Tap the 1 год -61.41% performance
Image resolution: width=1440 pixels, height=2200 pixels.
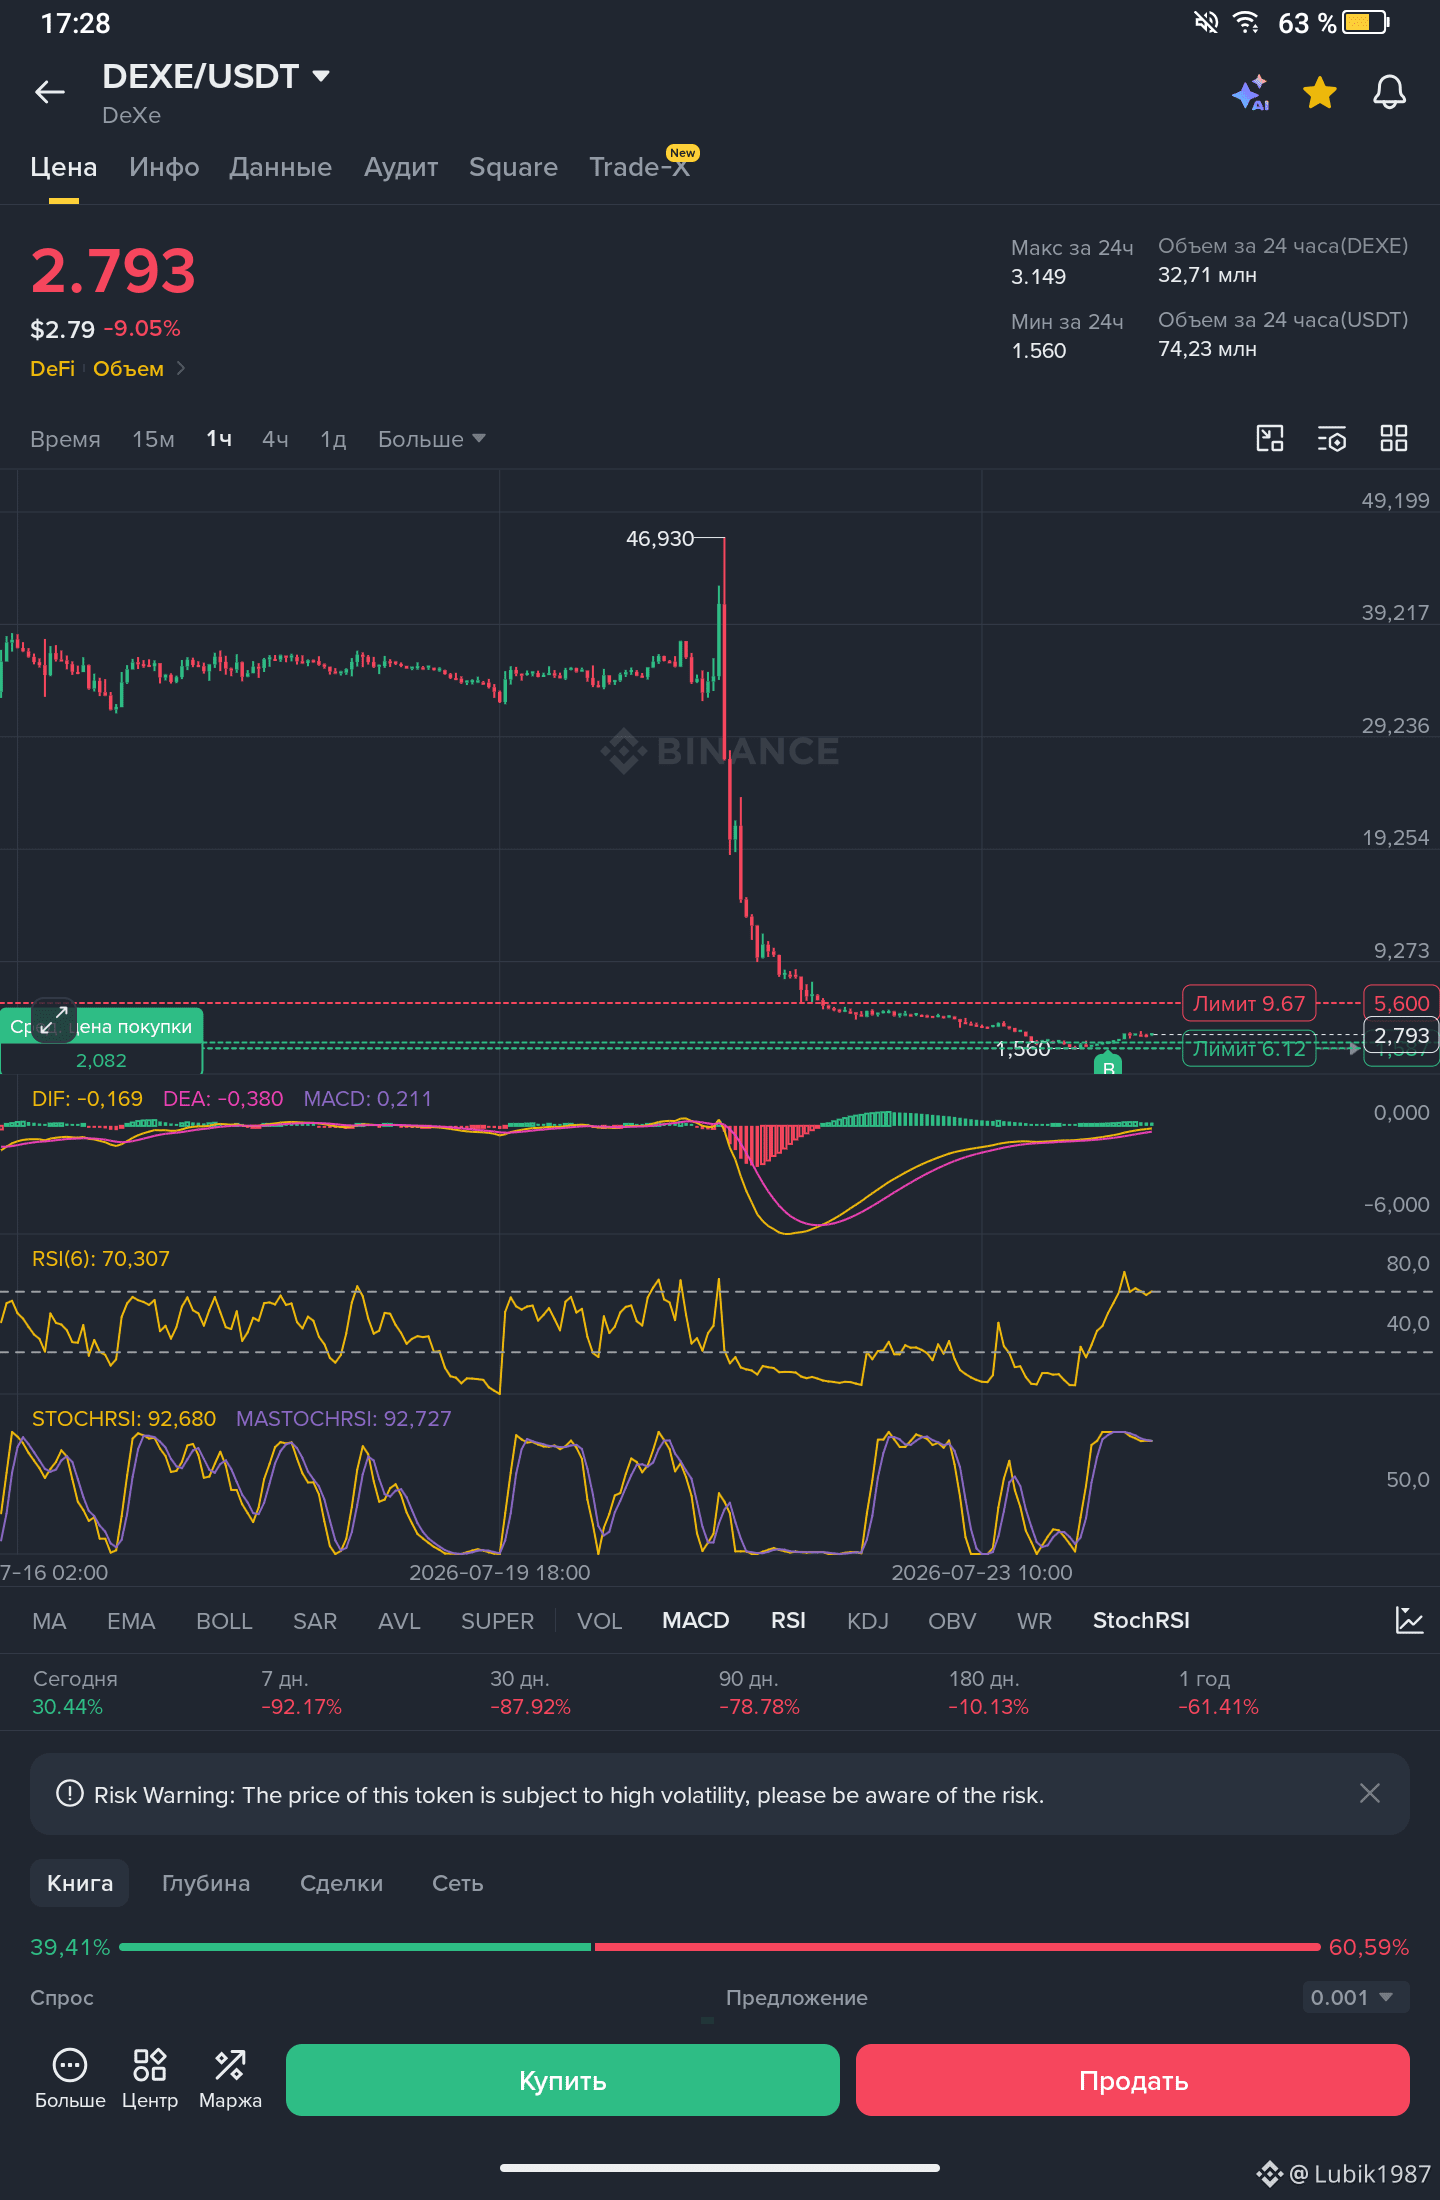pyautogui.click(x=1218, y=1692)
